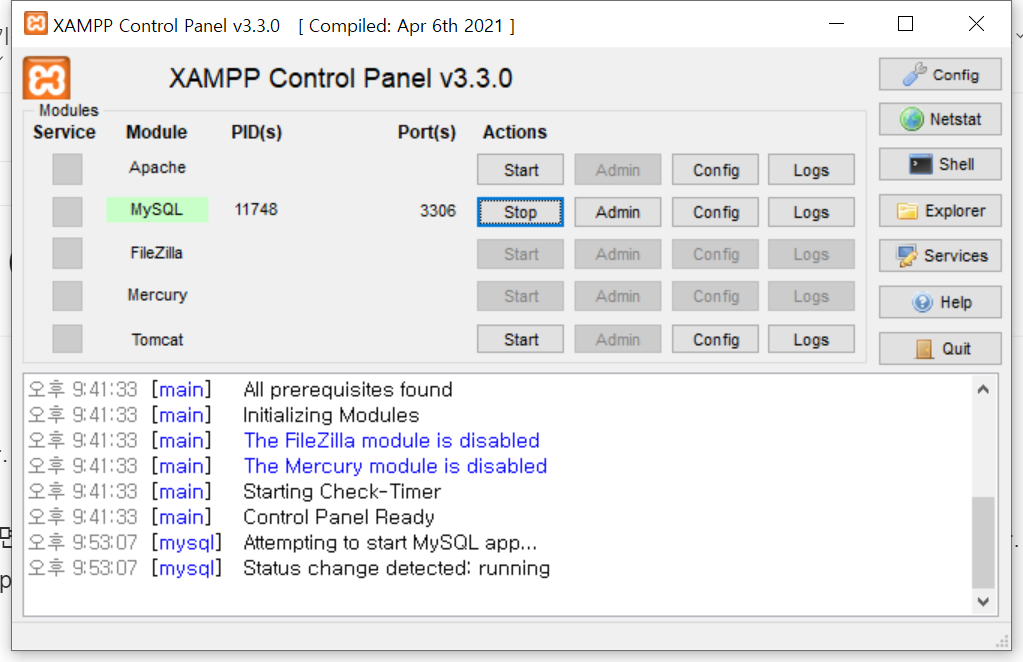The width and height of the screenshot is (1023, 662).
Task: Select the highlighted MySQL module label
Action: point(157,209)
